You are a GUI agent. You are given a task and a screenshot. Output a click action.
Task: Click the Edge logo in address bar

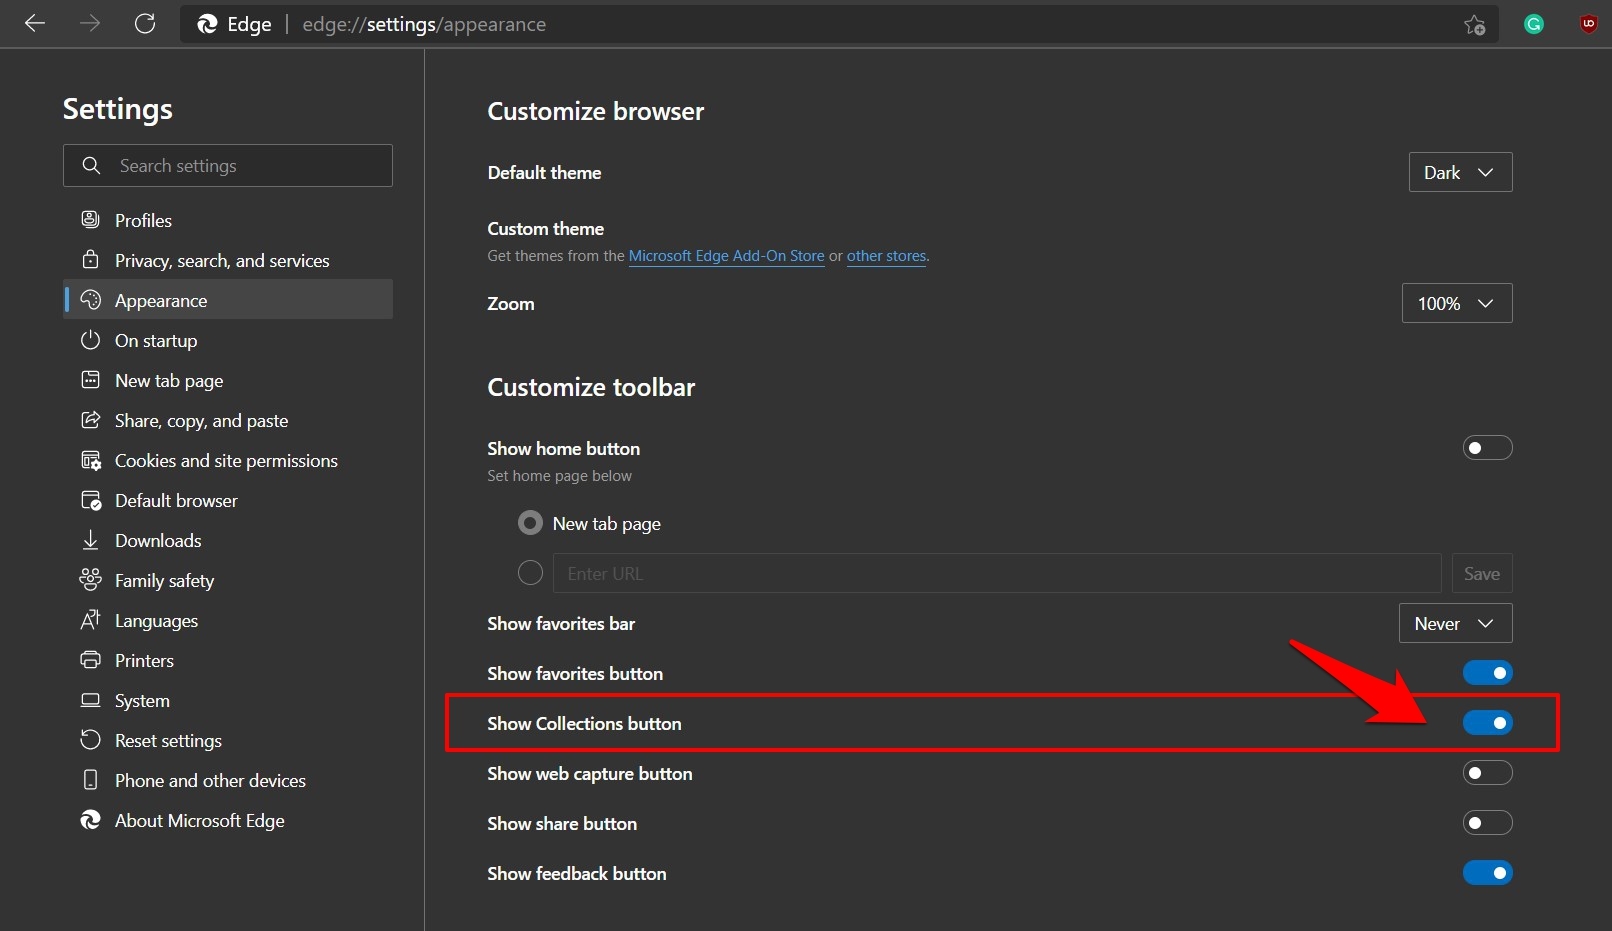[207, 24]
